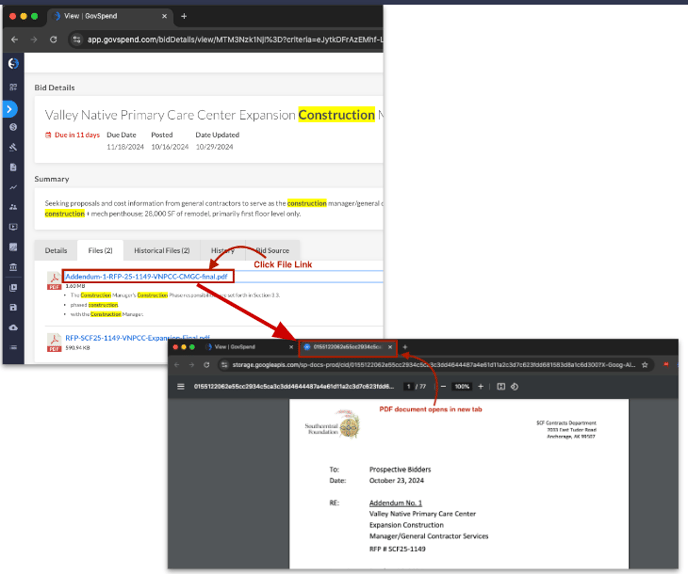This screenshot has height=574, width=688.
Task: Go back in the PDF browser window
Action: [x=177, y=365]
